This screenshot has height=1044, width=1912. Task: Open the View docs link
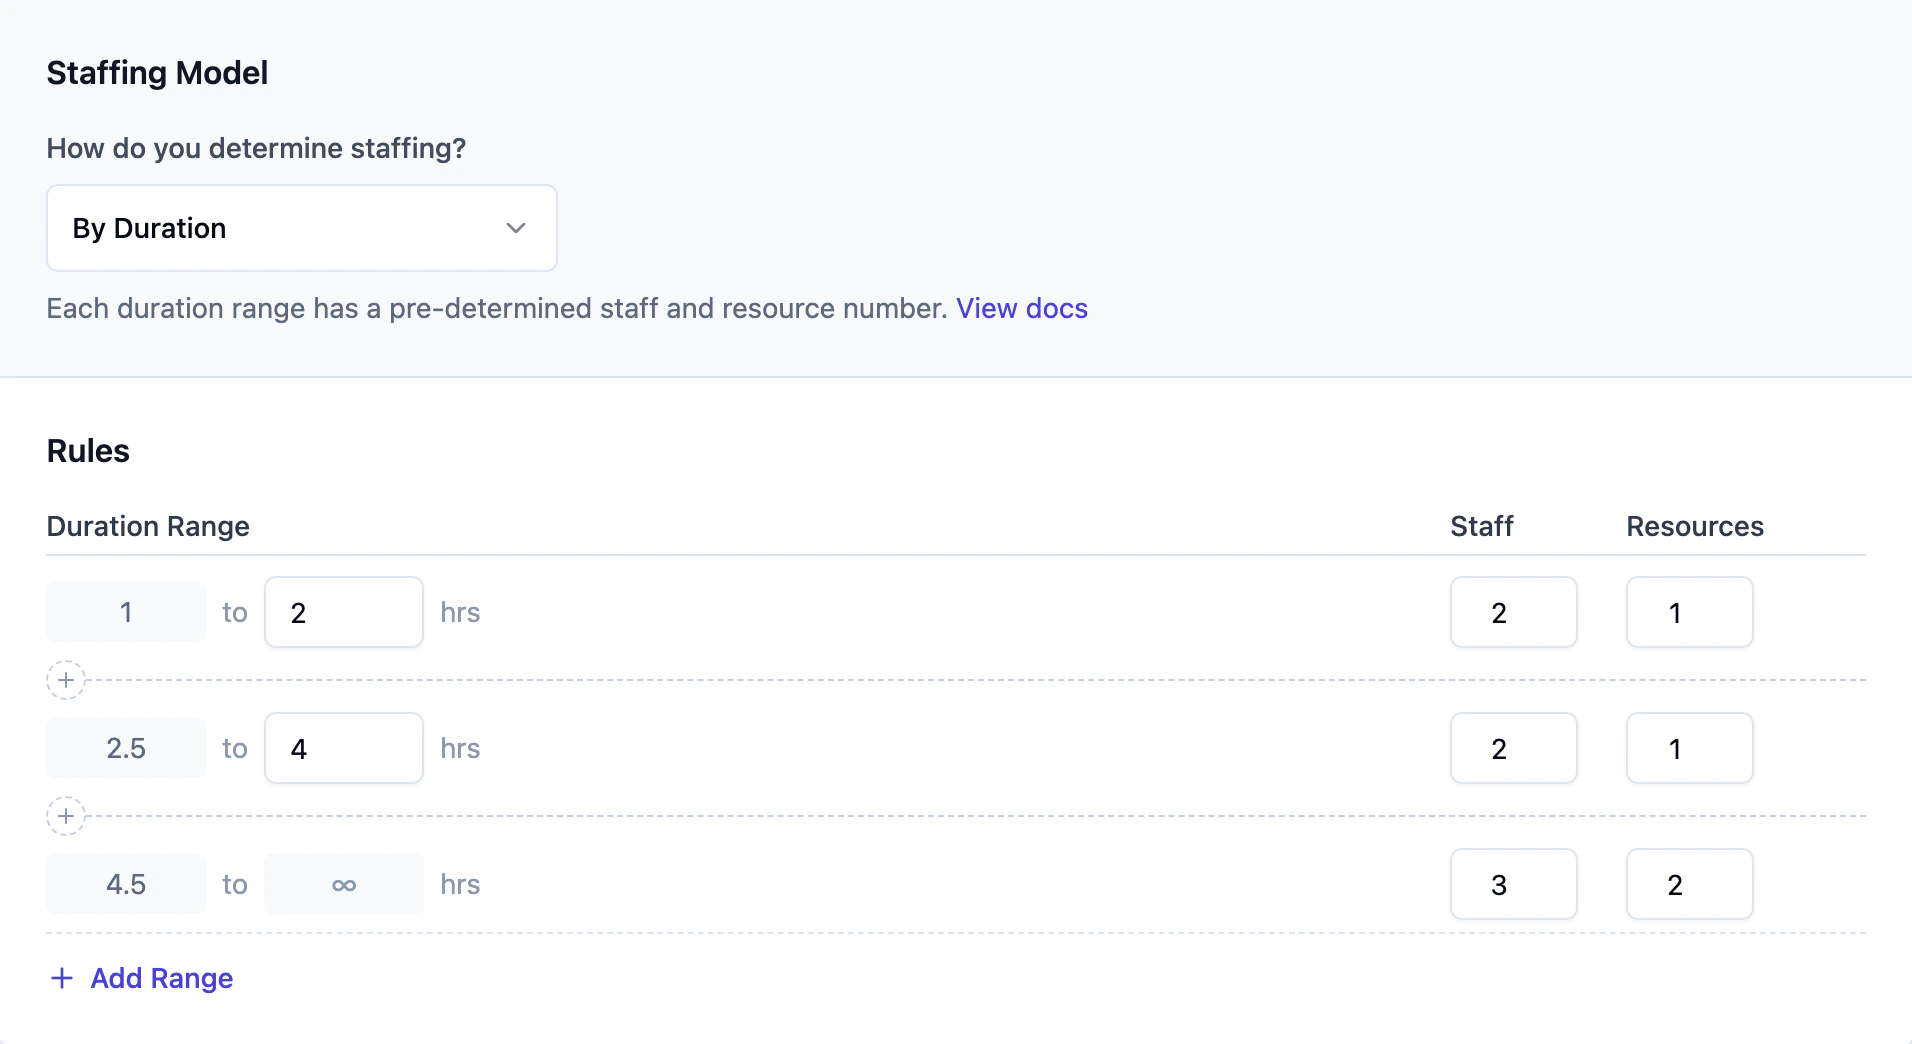pos(1021,308)
